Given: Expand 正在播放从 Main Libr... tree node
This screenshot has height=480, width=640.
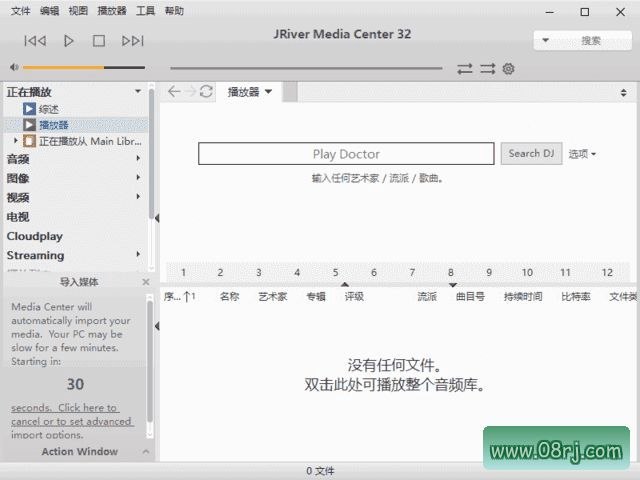Looking at the screenshot, I should pos(16,141).
